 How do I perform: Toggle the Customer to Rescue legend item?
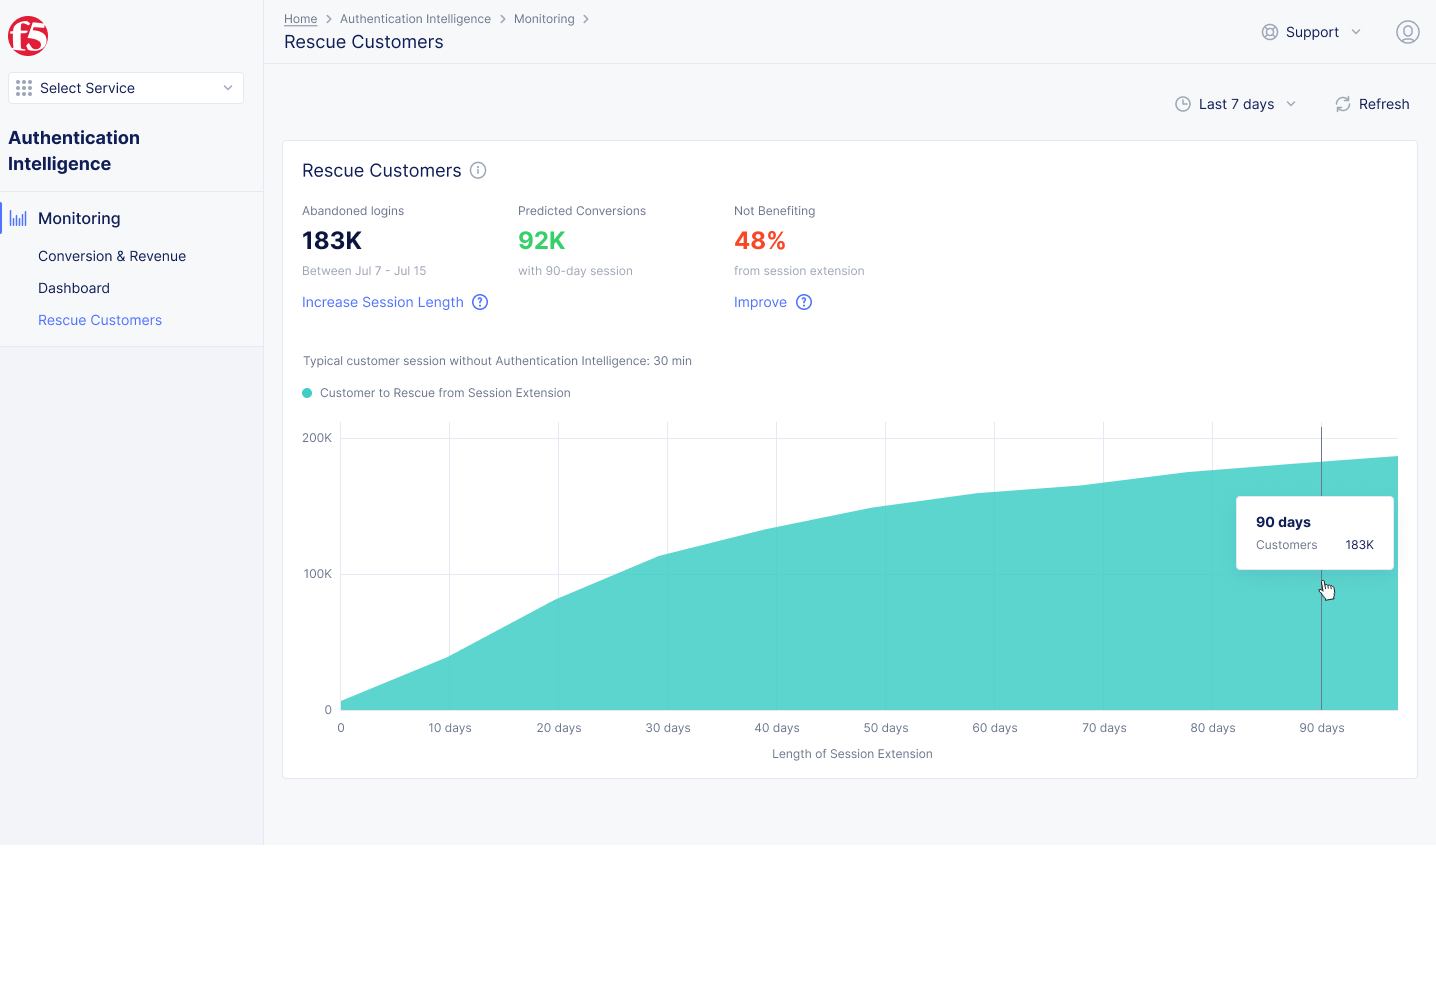pyautogui.click(x=437, y=393)
